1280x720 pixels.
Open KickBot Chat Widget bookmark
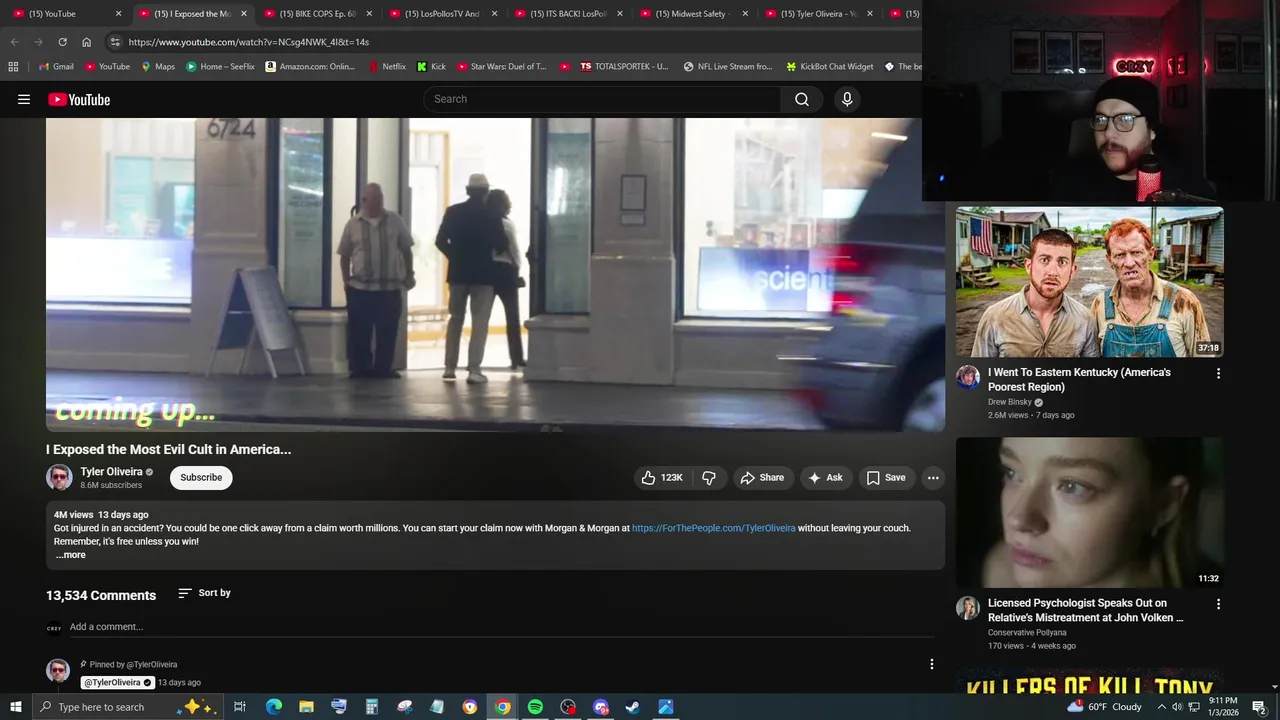(x=829, y=67)
